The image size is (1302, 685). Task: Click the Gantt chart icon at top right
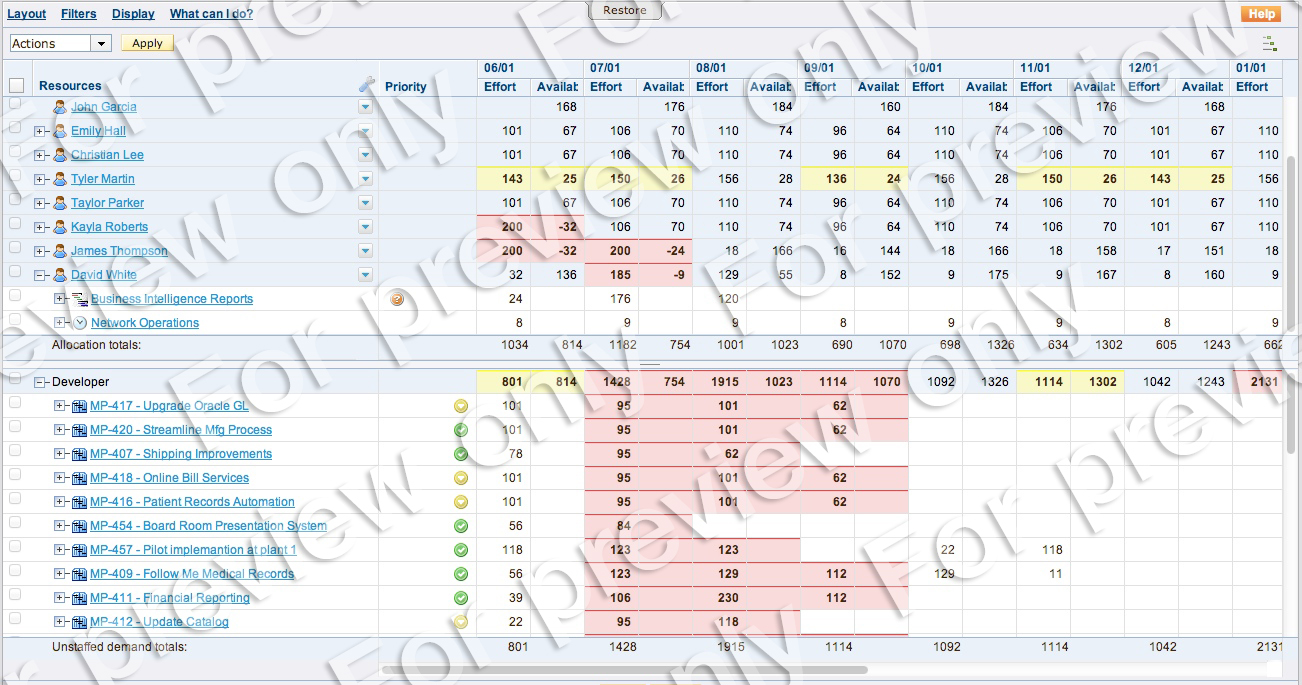click(1269, 44)
